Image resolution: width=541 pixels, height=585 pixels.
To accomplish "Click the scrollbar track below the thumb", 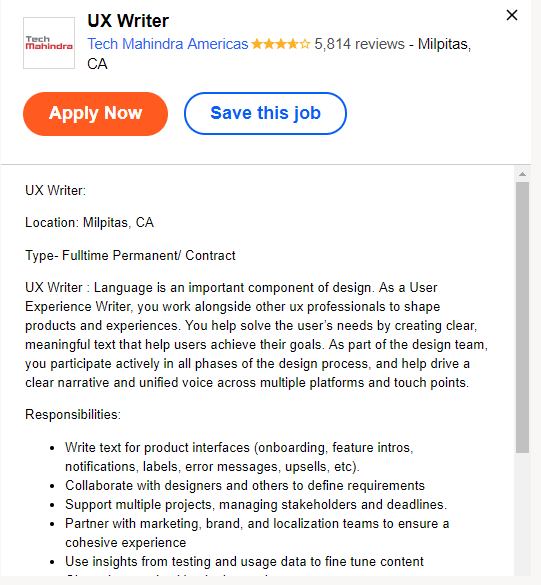I will coord(522,513).
